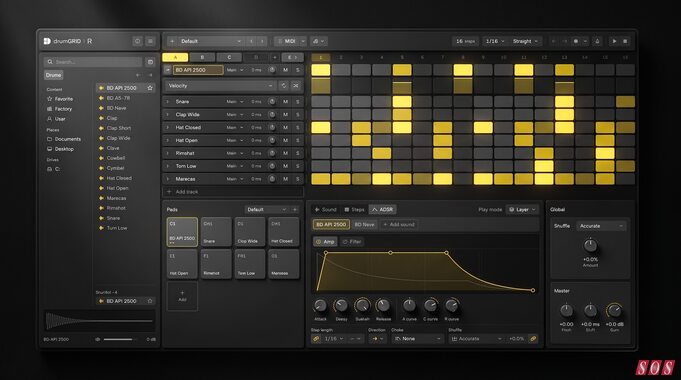Image resolution: width=681 pixels, height=380 pixels.
Task: Open the Play mode Layer dropdown
Action: (x=522, y=210)
